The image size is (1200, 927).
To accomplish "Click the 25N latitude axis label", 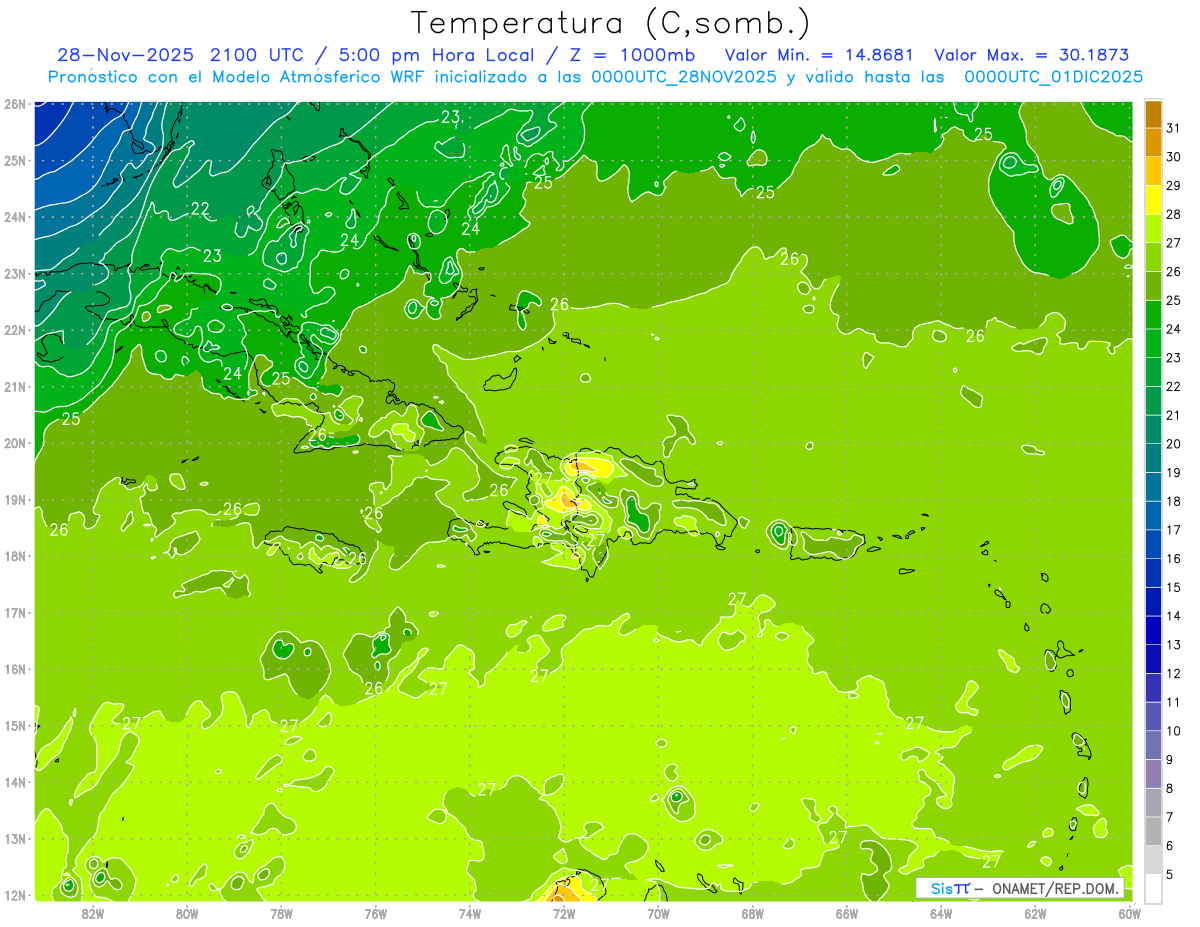I will (x=15, y=160).
